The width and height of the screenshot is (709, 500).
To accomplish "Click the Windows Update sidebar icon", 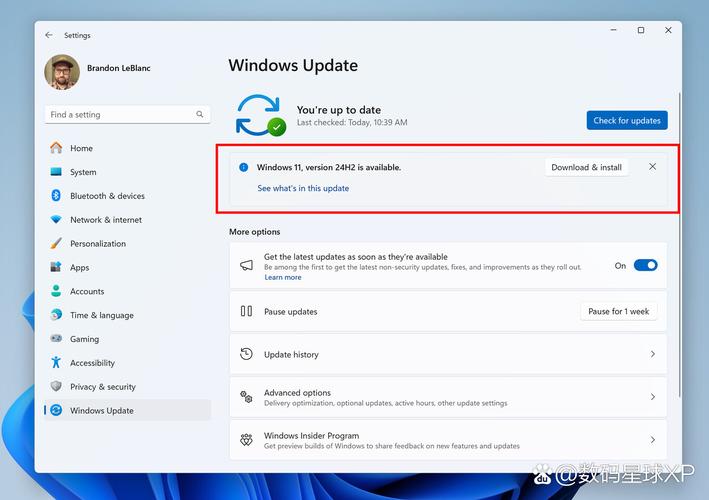I will pos(56,410).
